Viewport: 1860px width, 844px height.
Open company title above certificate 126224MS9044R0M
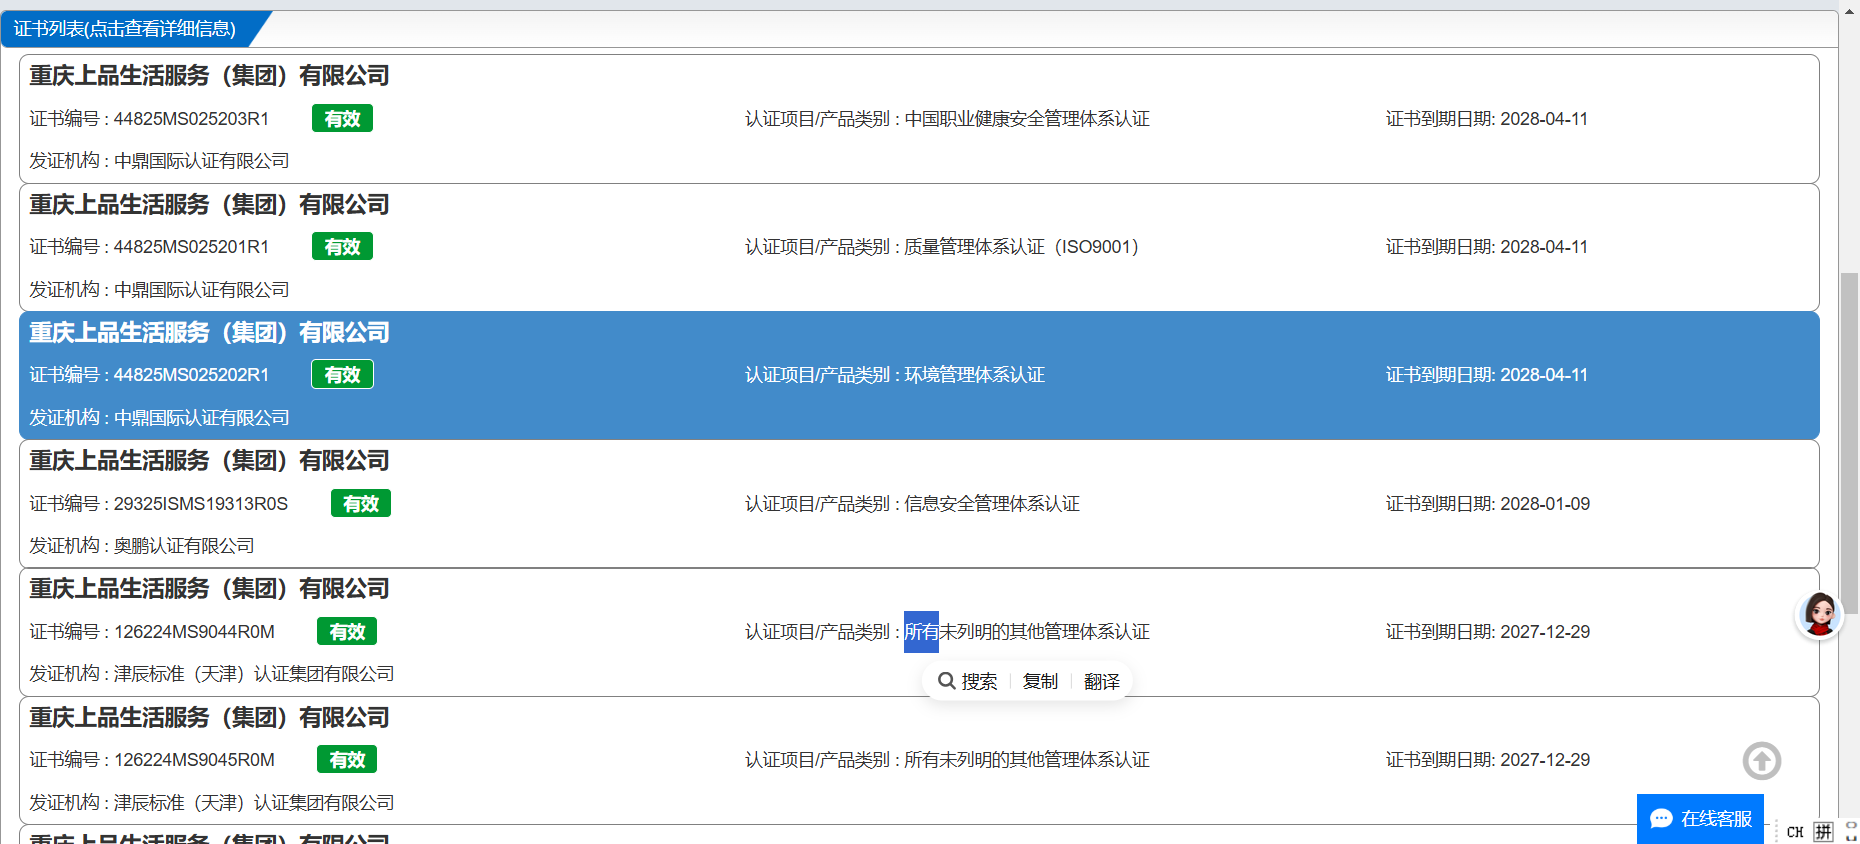(x=209, y=589)
